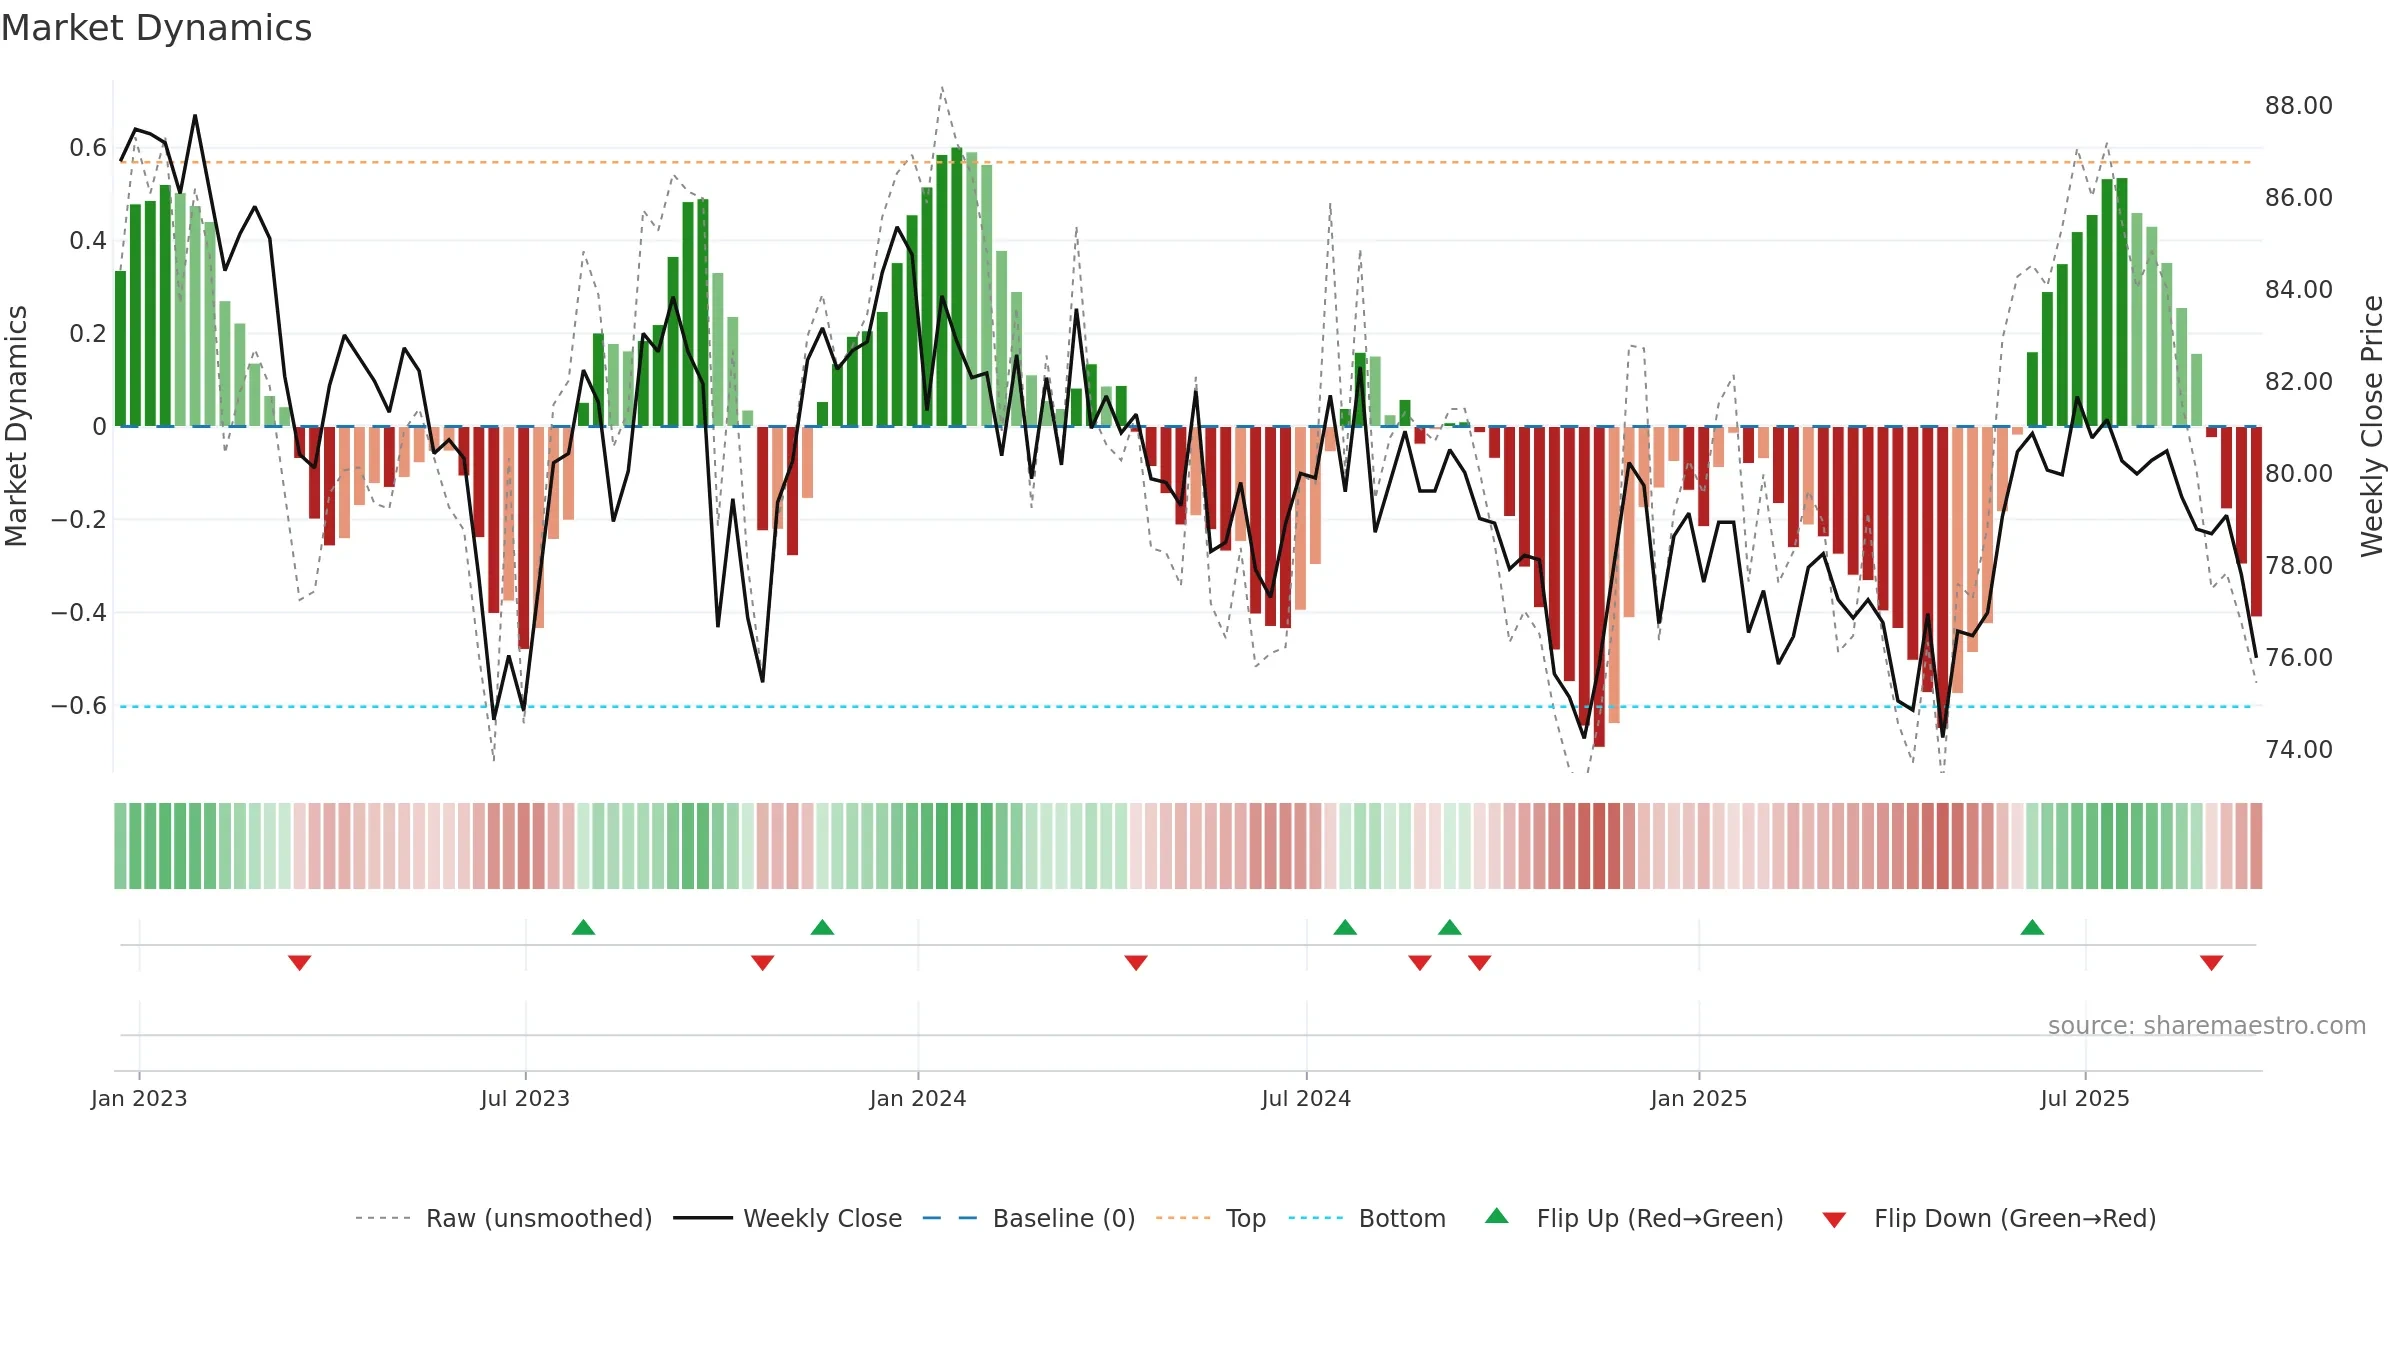This screenshot has width=2400, height=1350.
Task: Click the cyan dotted Bottom line sample in legend
Action: [1316, 1218]
